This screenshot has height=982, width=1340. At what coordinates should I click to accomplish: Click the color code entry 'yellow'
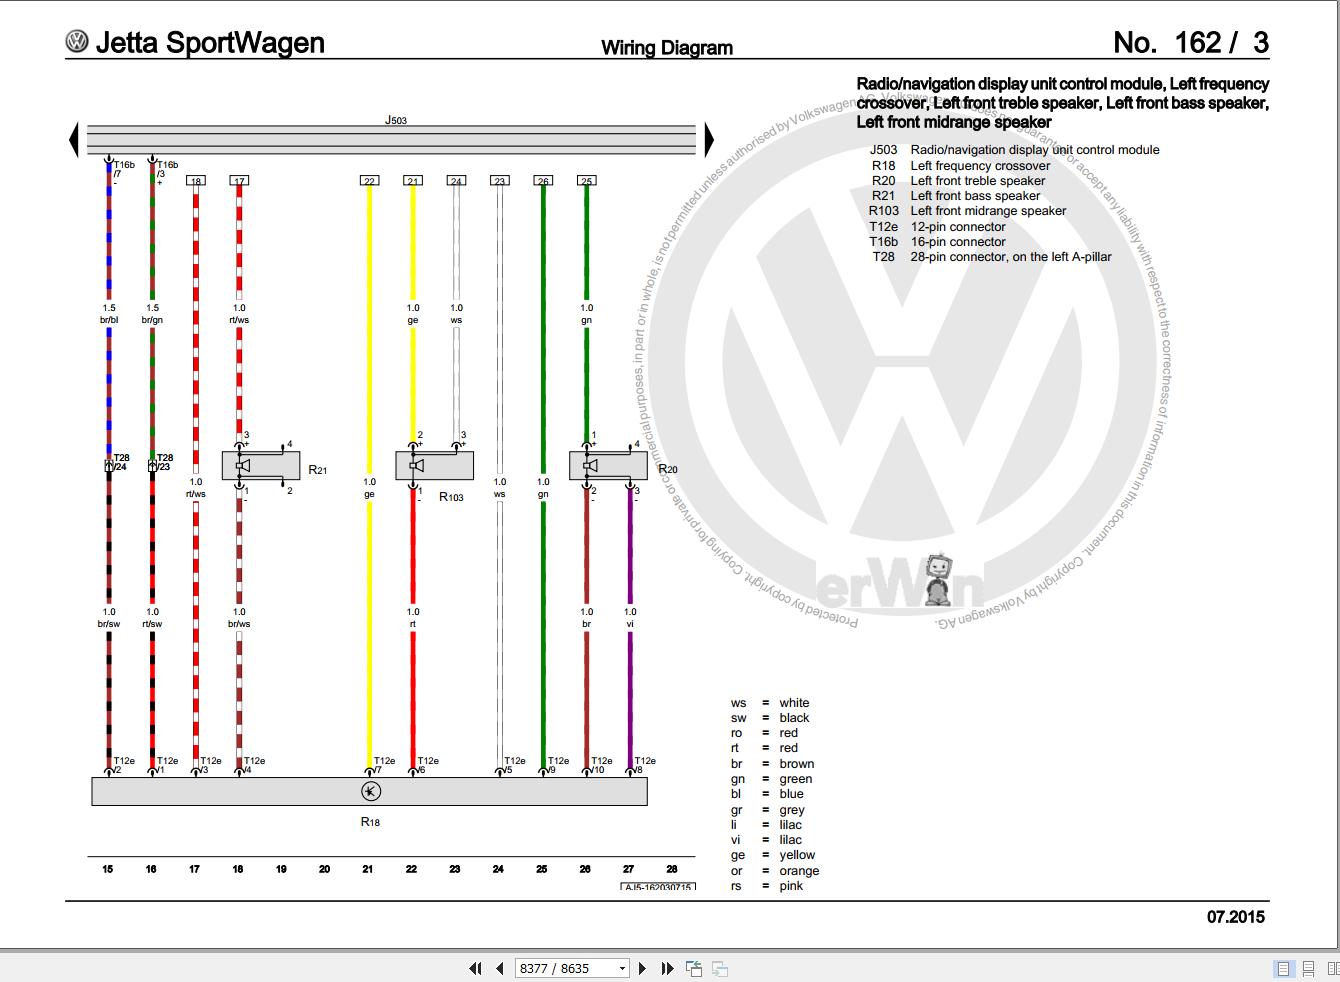click(797, 855)
